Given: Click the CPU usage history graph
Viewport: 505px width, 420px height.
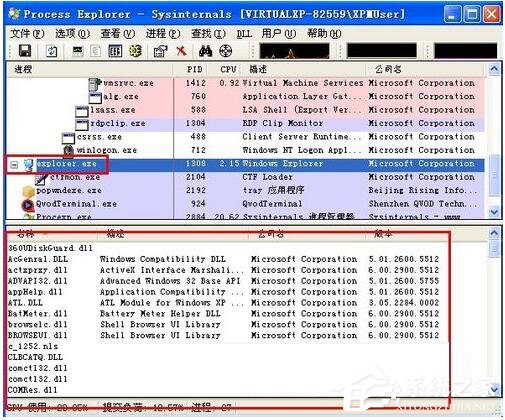Looking at the screenshot, I should pyautogui.click(x=295, y=51).
